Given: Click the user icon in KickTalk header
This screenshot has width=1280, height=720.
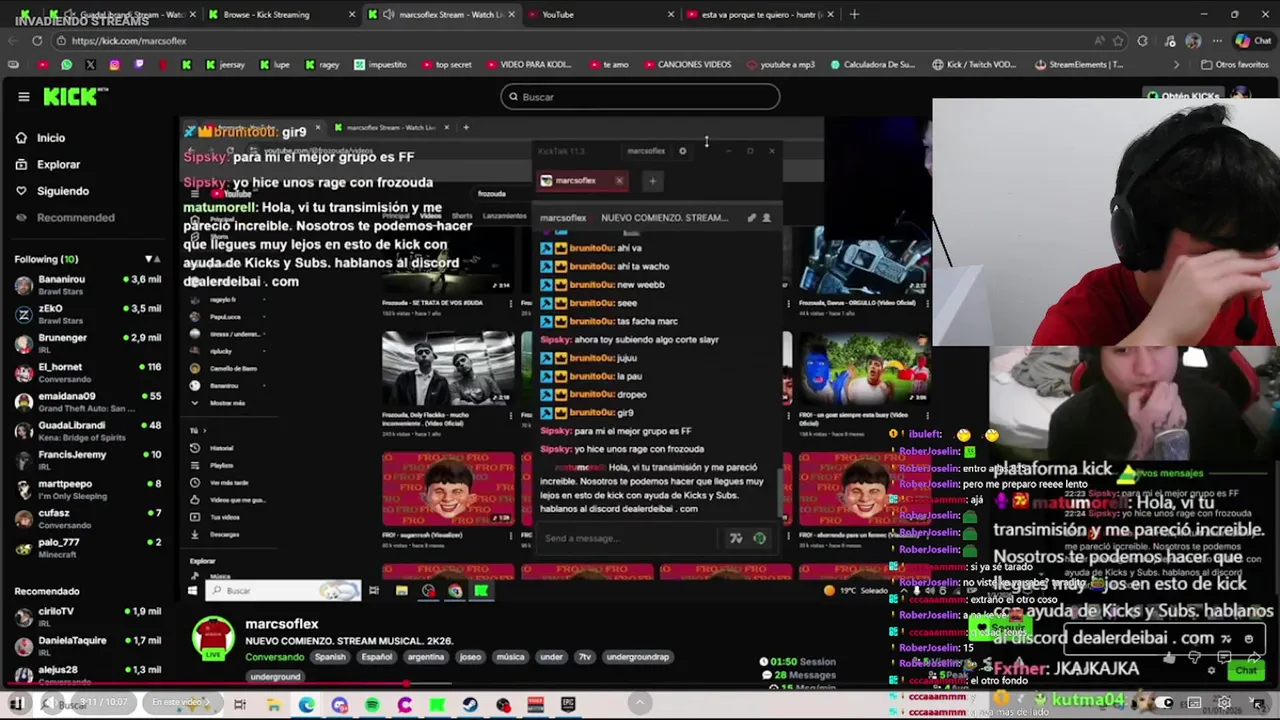Looking at the screenshot, I should 767,217.
